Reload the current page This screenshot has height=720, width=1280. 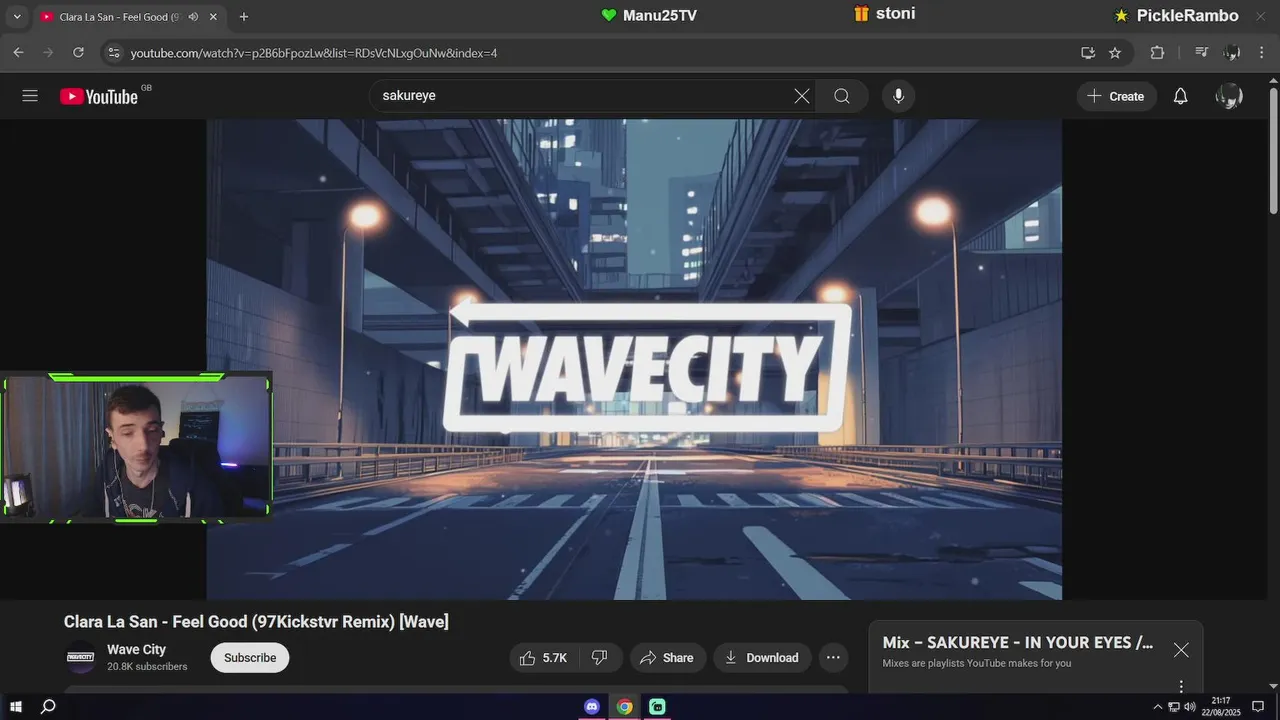coord(78,52)
